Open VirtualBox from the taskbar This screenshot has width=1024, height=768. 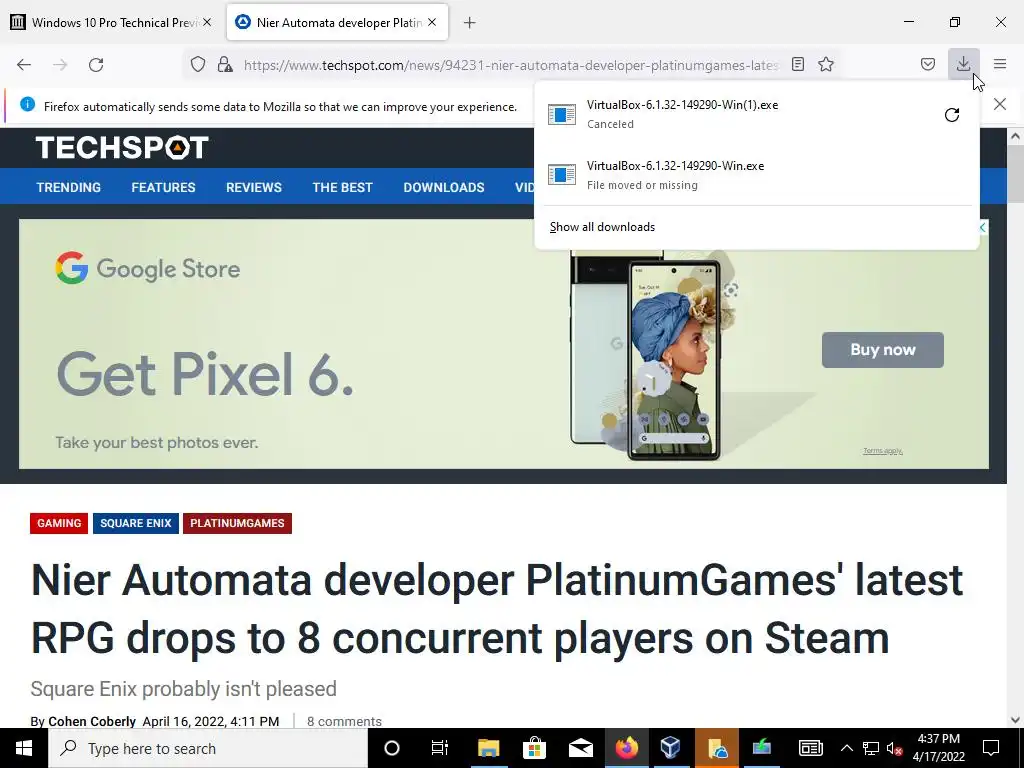coord(671,748)
